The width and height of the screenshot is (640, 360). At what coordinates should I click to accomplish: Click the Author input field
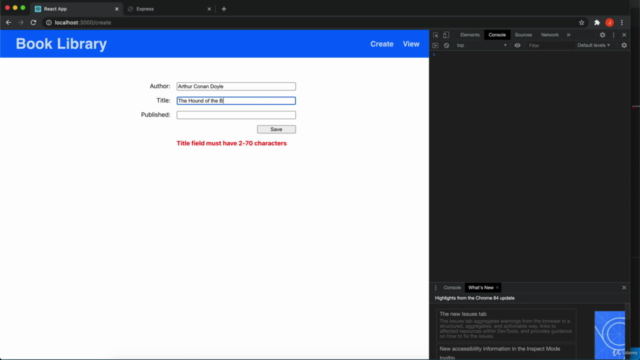[236, 86]
